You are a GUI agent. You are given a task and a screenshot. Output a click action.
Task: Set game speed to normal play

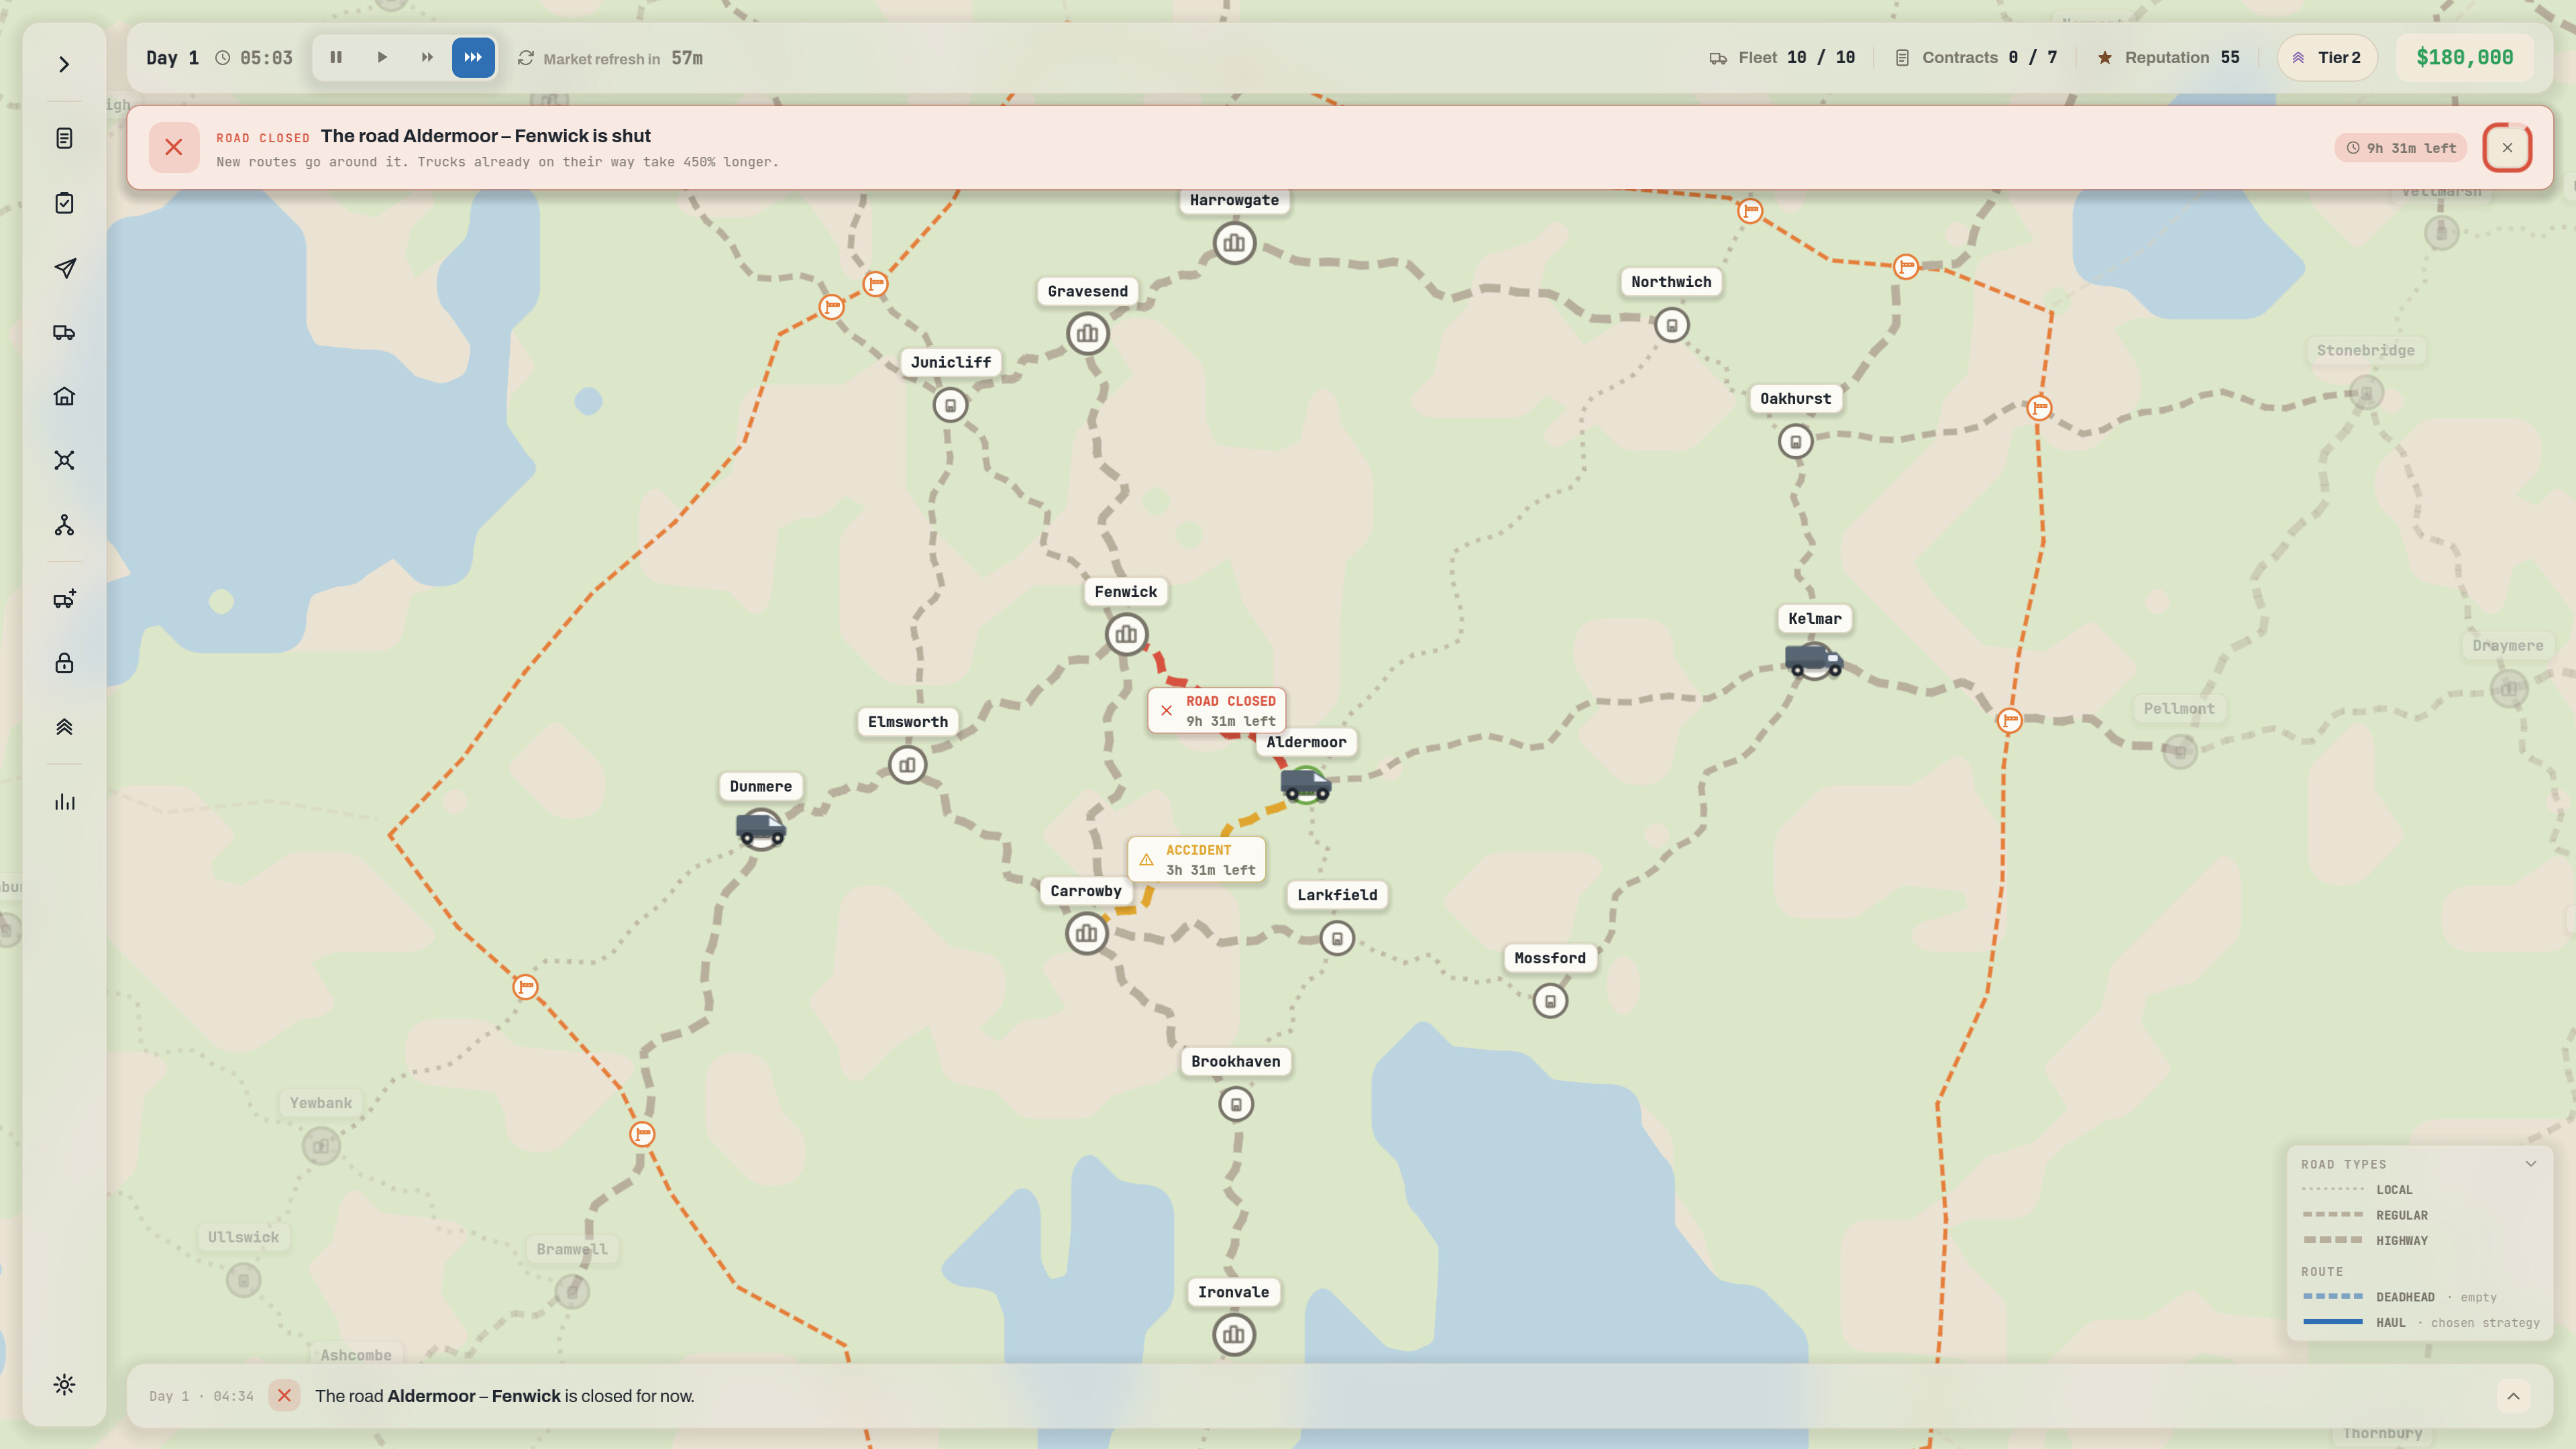pos(382,58)
